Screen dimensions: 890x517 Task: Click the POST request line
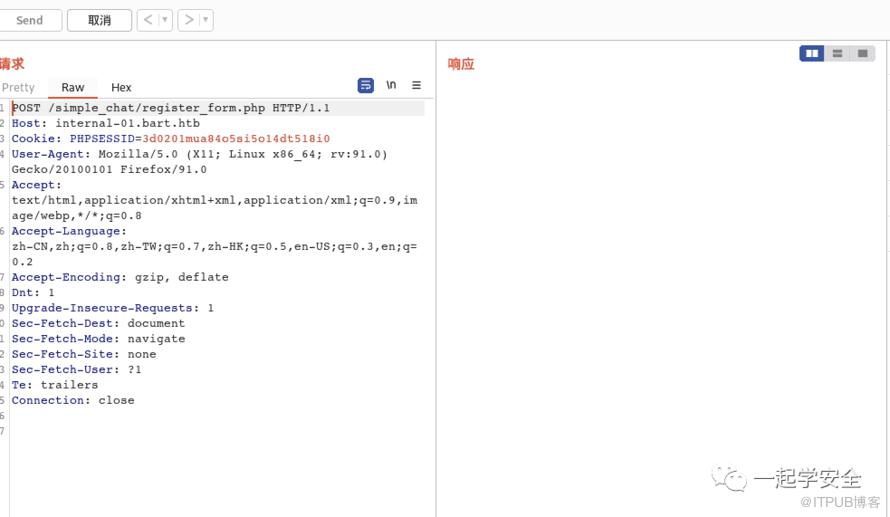171,108
